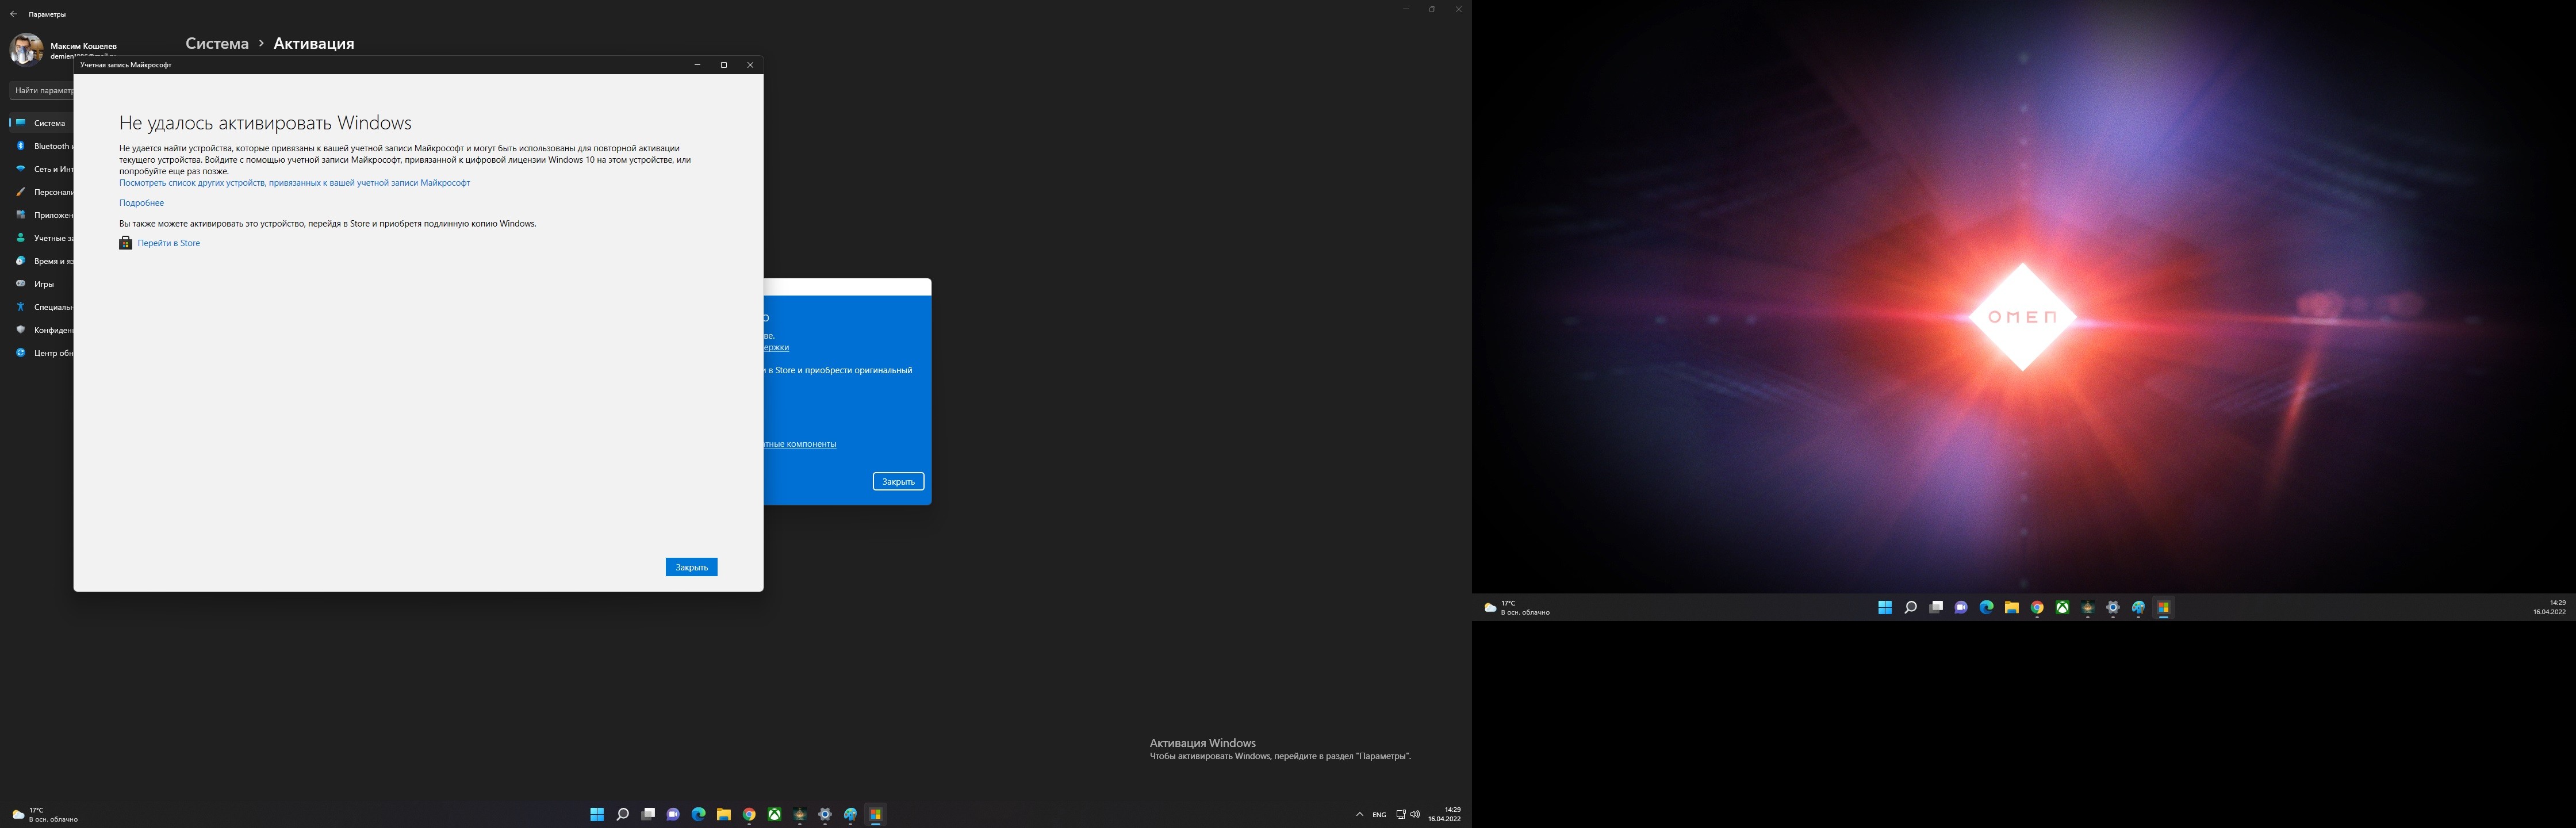Open Teams Chat on left monitor taskbar
The image size is (2576, 828).
tap(673, 815)
